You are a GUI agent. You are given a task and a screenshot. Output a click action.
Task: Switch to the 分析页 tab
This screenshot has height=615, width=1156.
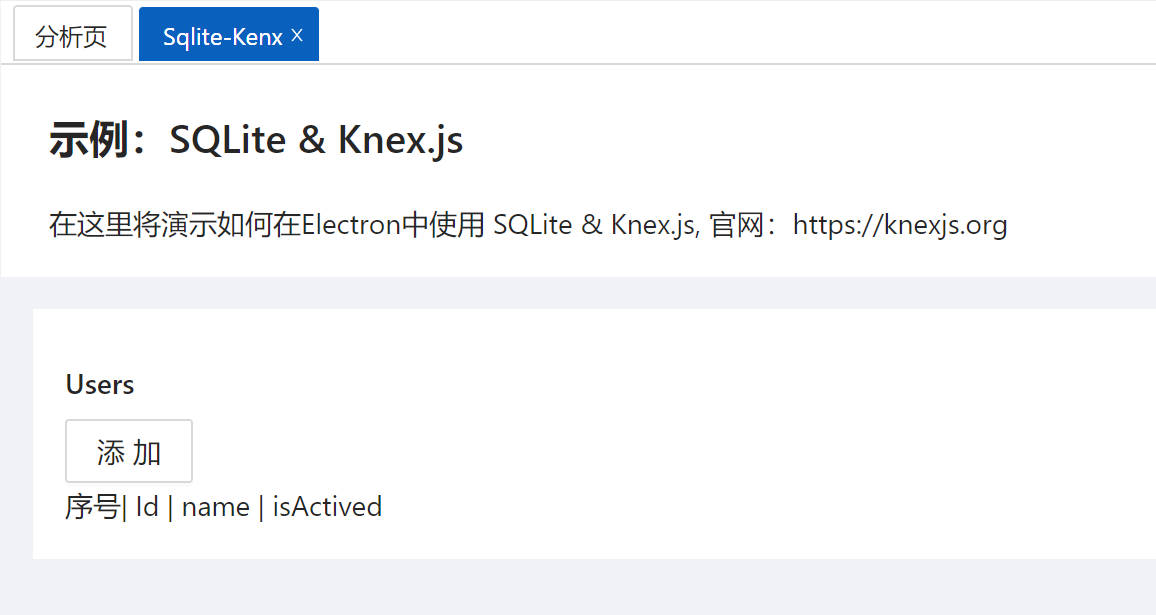tap(72, 36)
